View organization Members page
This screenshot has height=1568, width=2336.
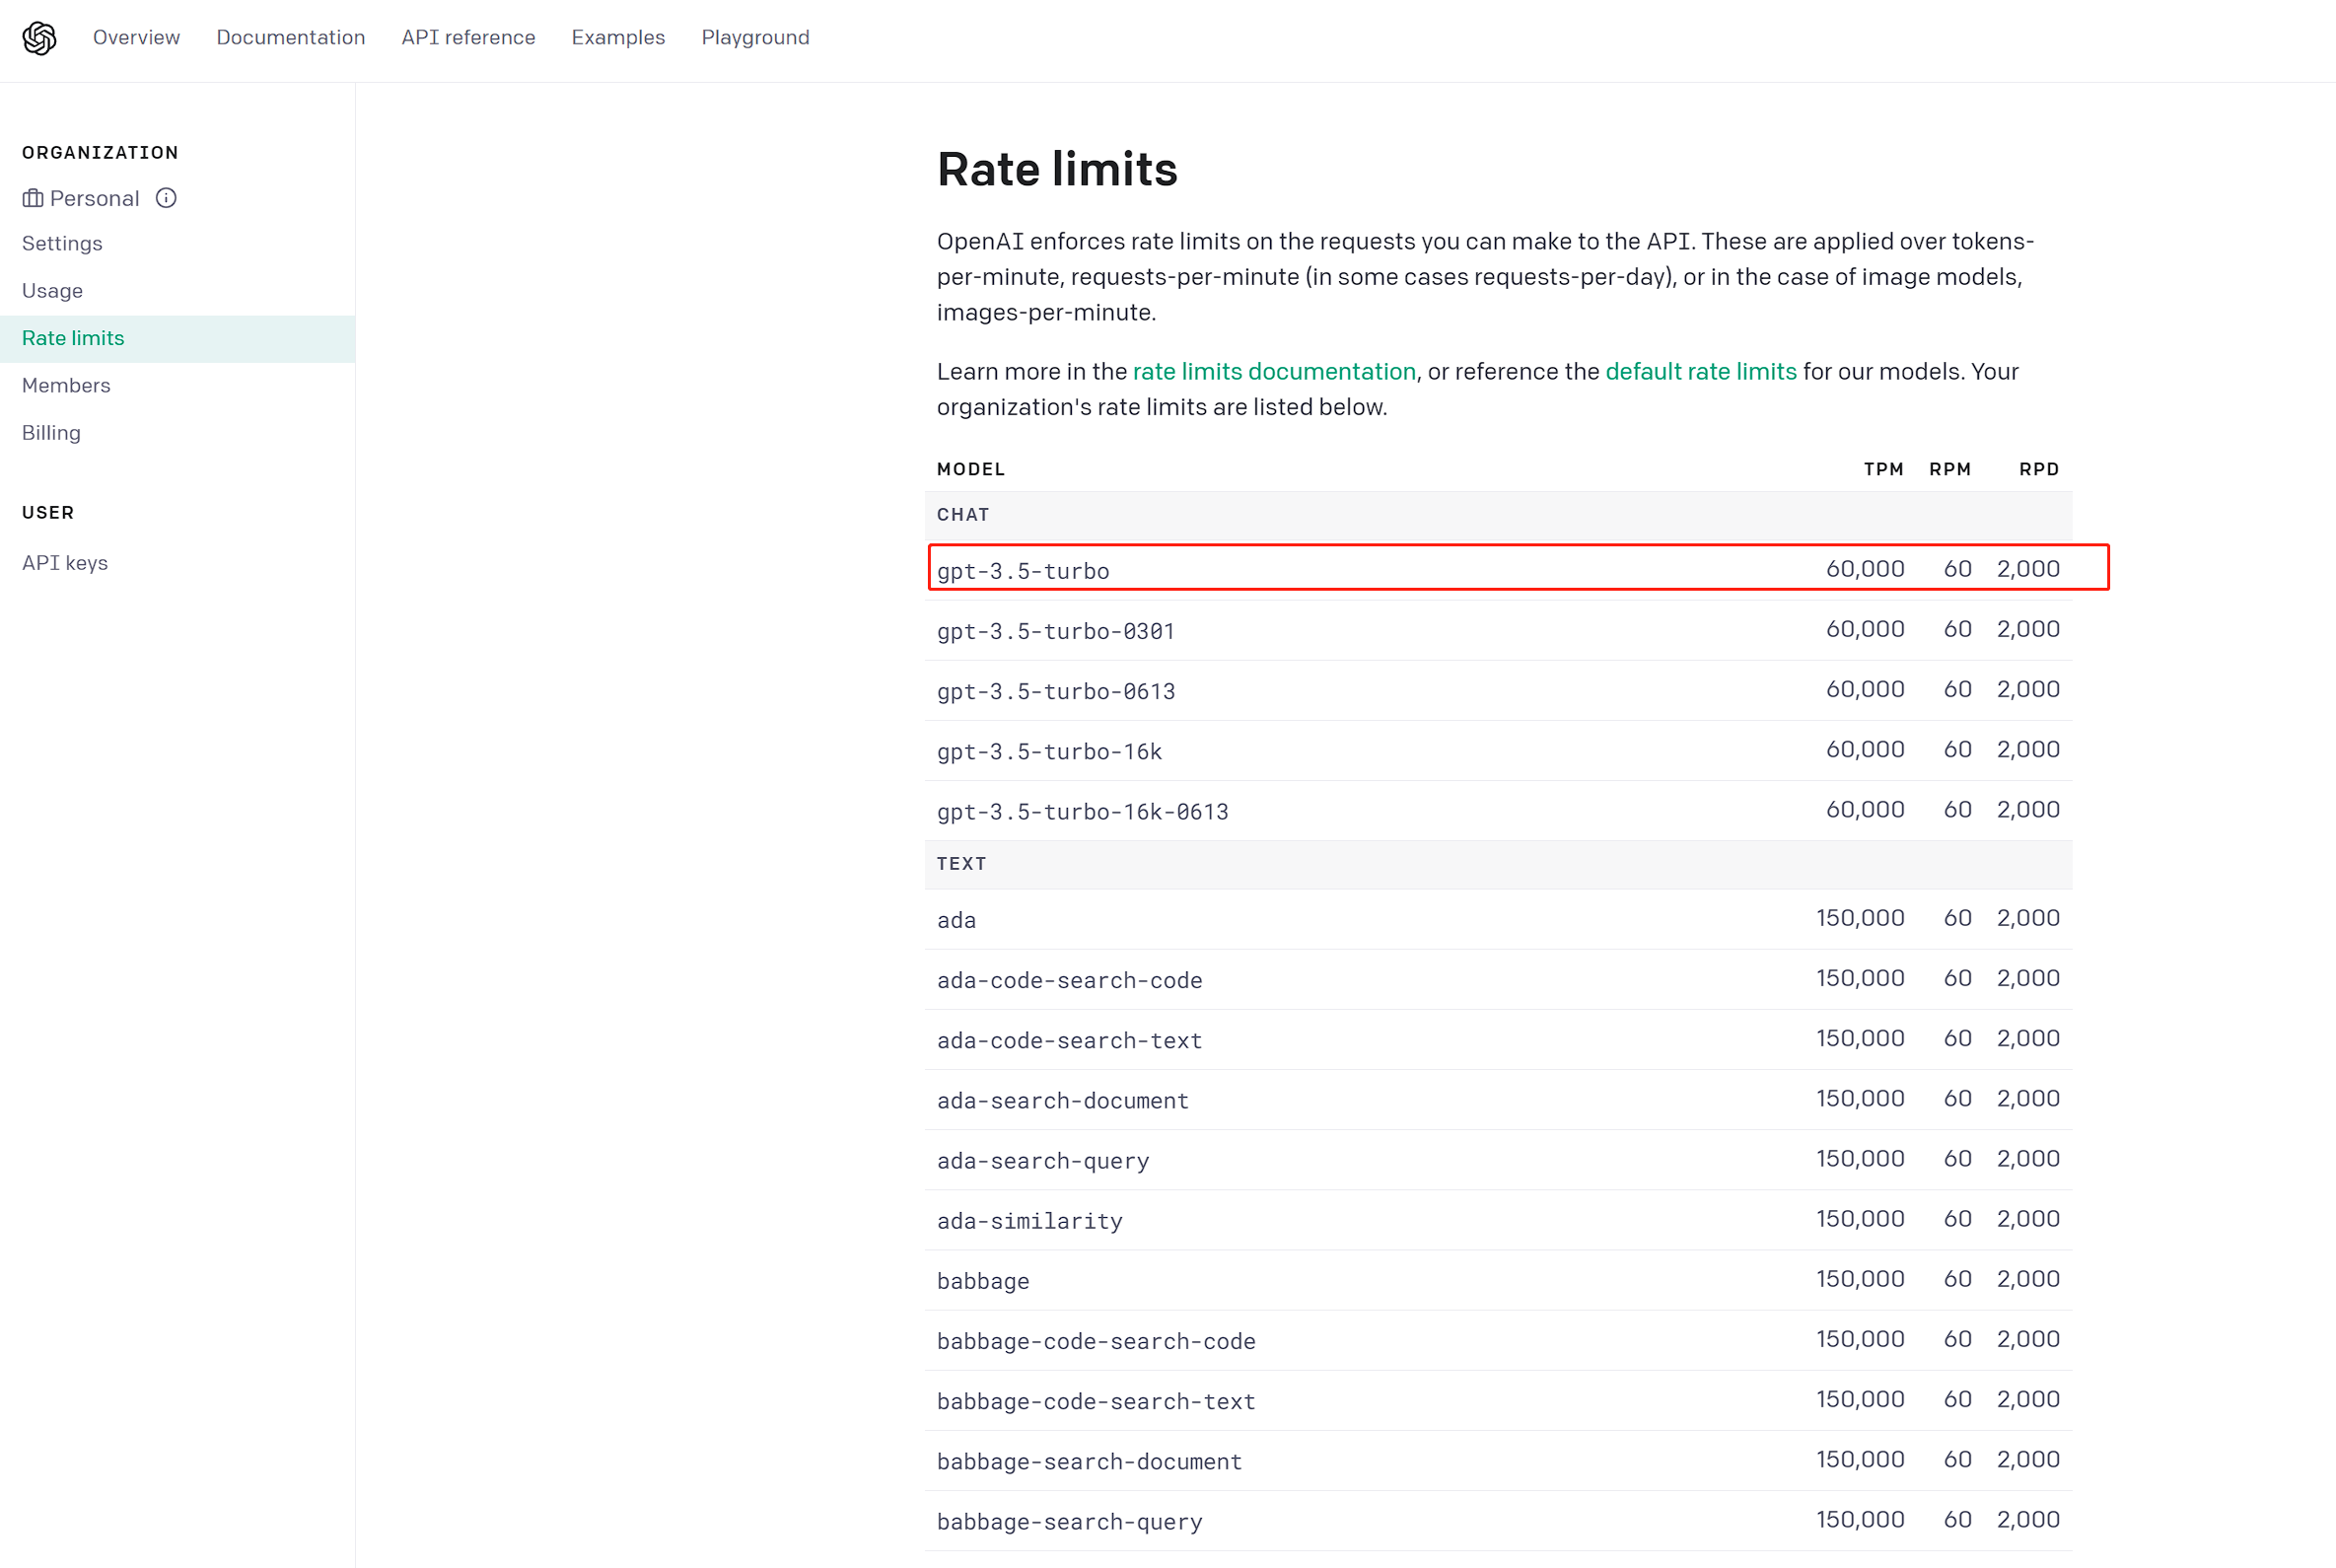tap(66, 386)
